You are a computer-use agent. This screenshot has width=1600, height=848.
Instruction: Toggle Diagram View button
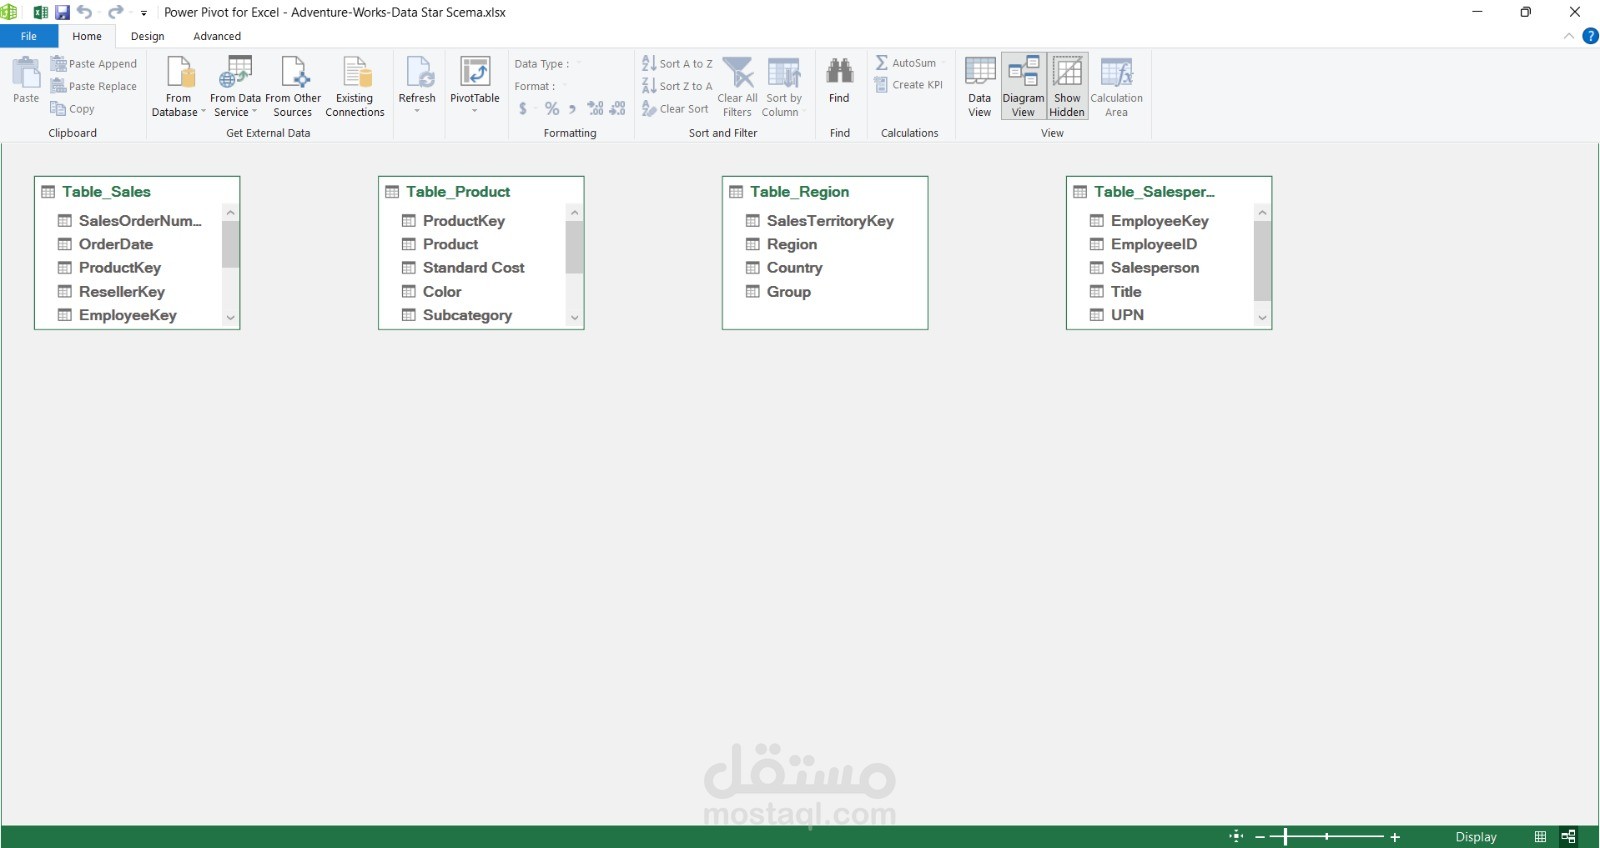(x=1023, y=87)
